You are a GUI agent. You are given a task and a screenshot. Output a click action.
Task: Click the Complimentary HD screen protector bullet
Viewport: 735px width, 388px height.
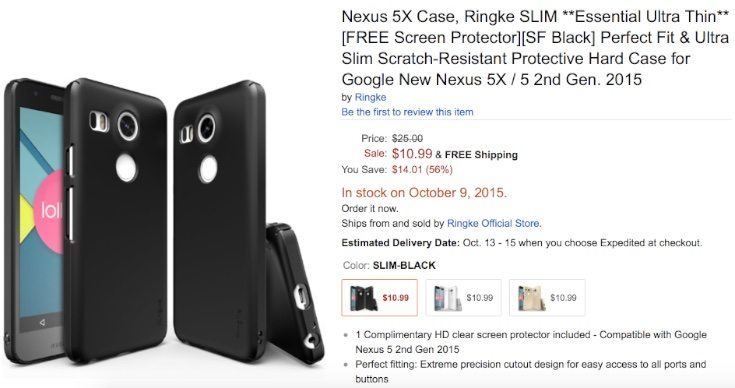click(x=531, y=342)
